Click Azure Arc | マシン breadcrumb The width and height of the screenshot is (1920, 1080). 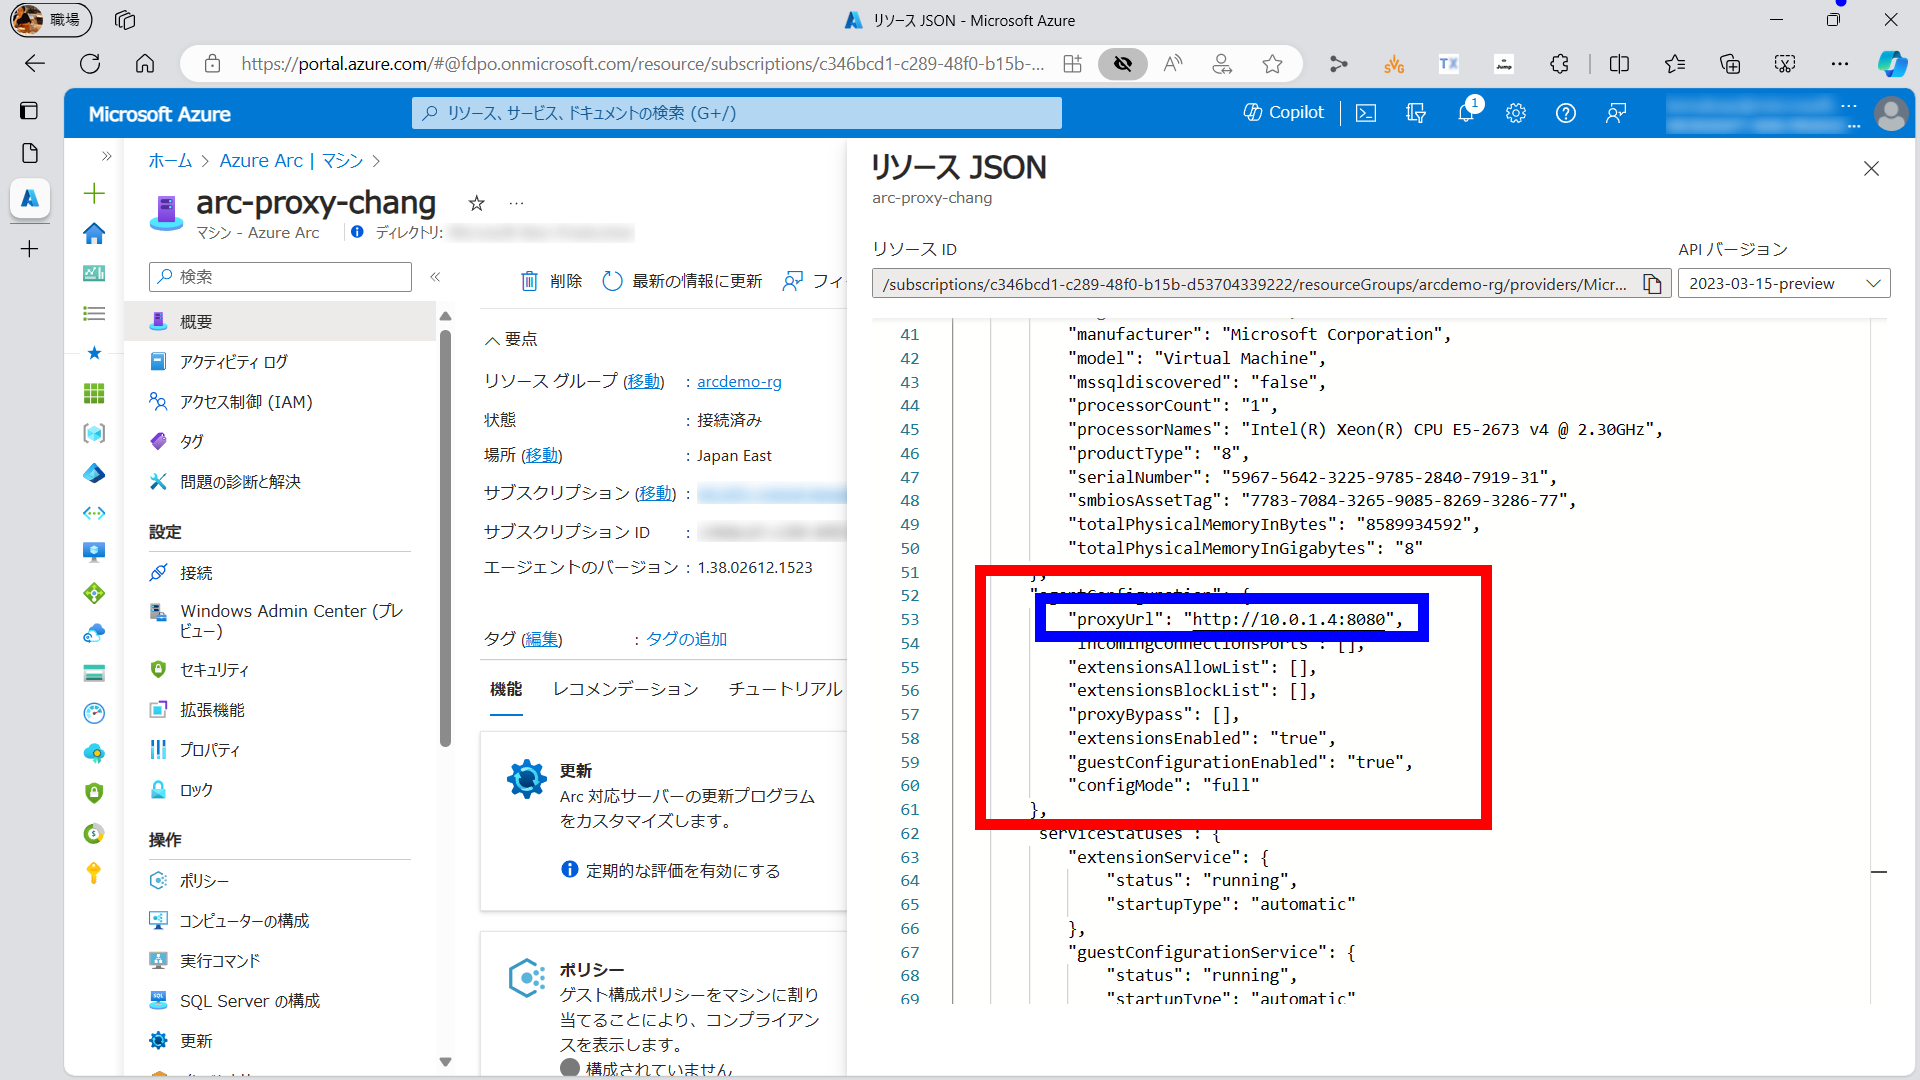(291, 161)
